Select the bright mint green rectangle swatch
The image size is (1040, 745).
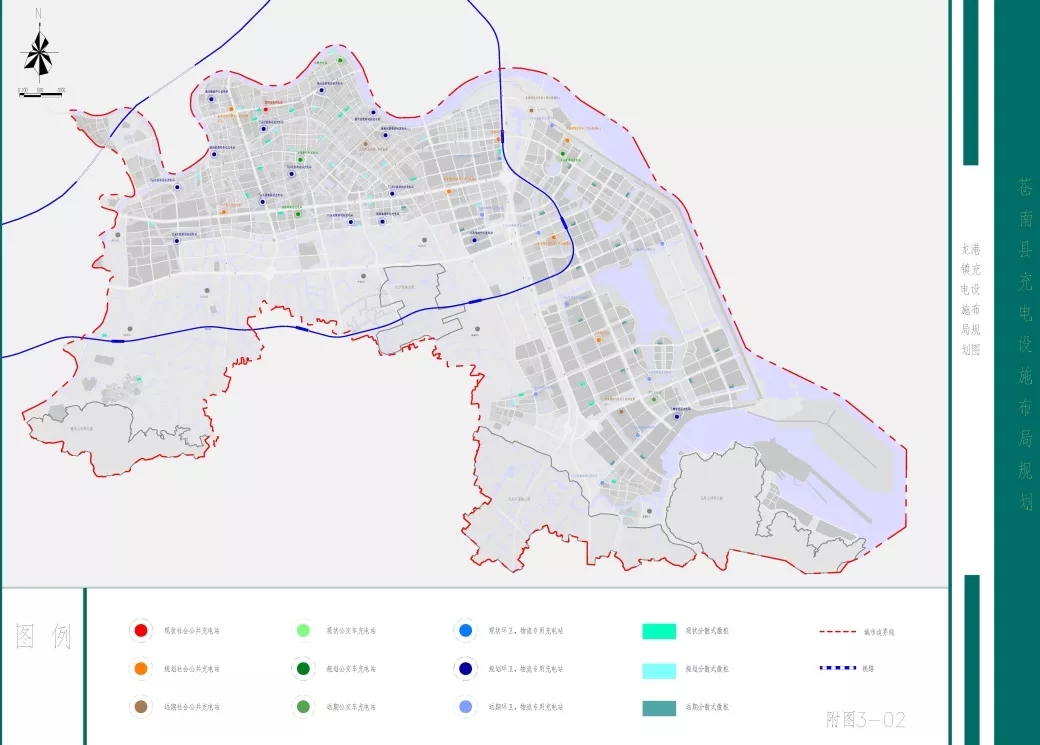pyautogui.click(x=659, y=631)
